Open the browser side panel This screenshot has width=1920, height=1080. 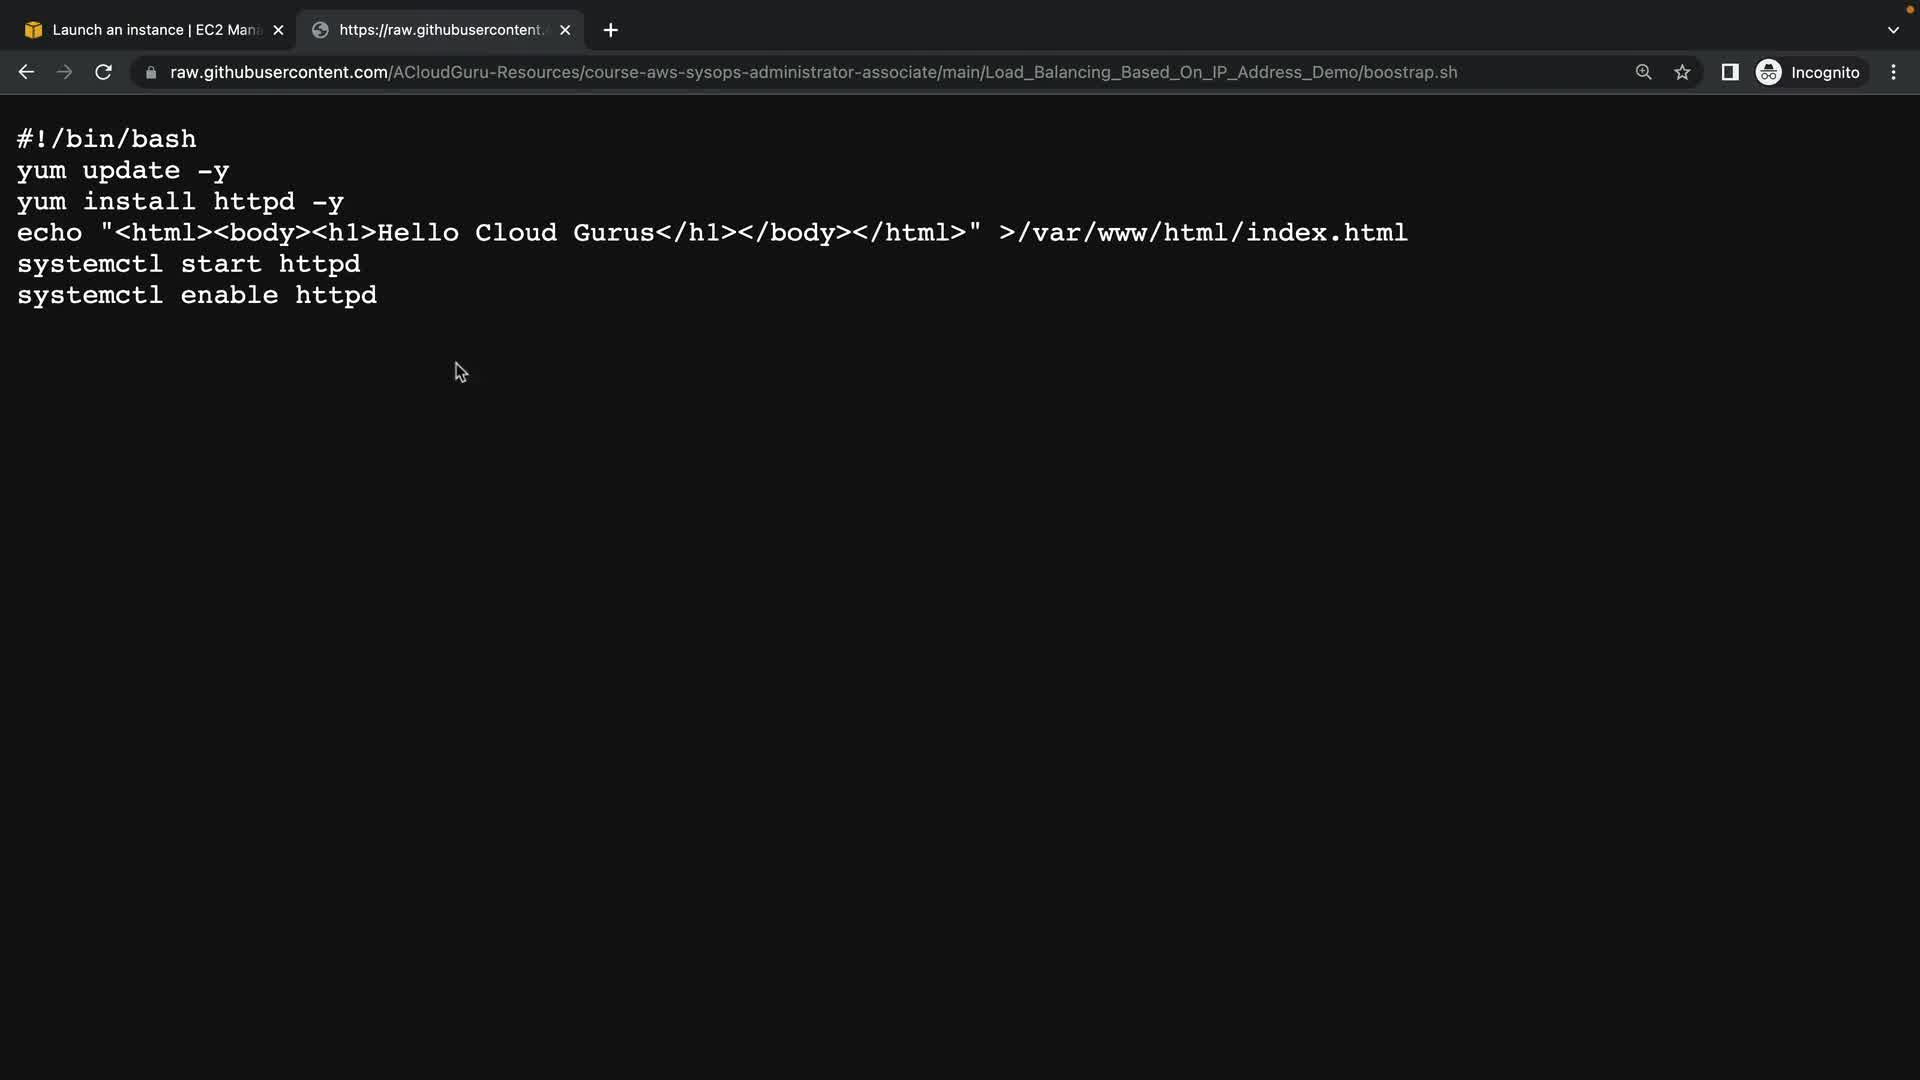click(1729, 72)
